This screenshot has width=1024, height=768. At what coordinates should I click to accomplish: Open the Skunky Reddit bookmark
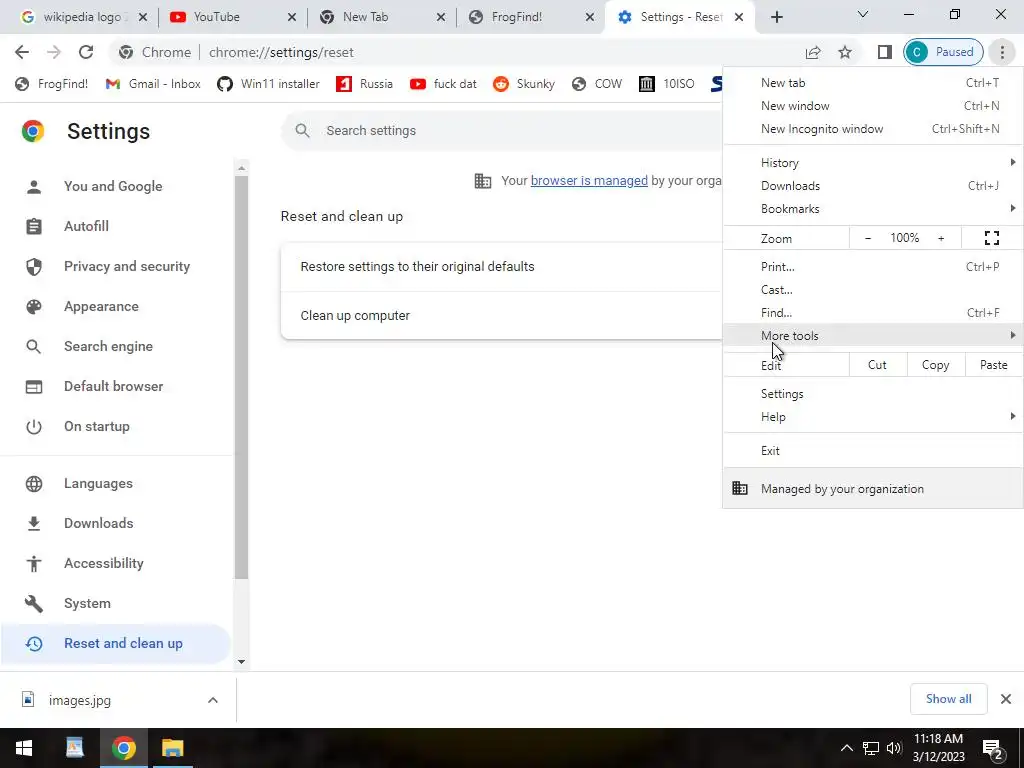(x=524, y=84)
